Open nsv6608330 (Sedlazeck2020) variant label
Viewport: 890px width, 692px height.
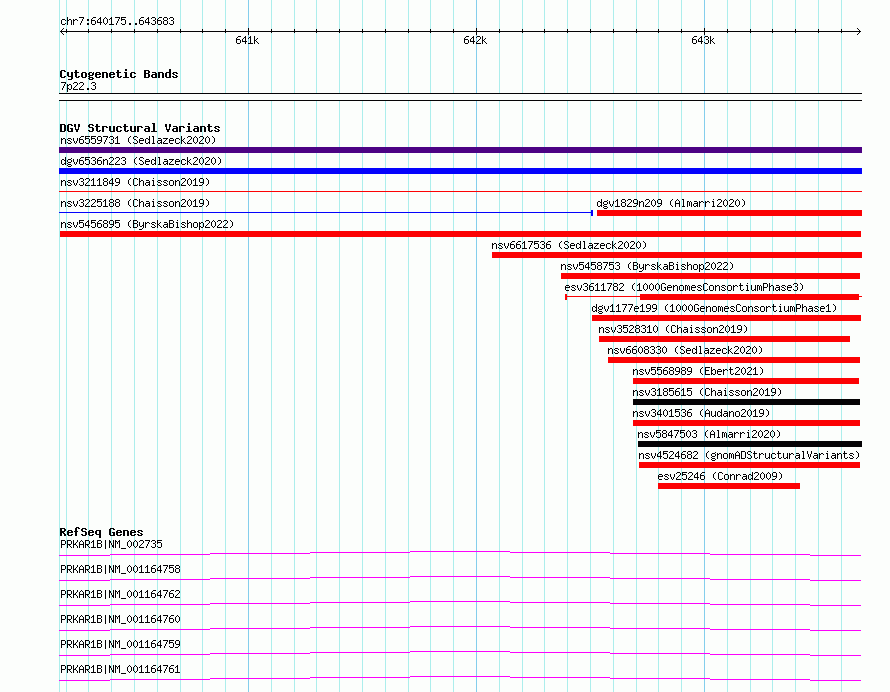click(x=685, y=350)
